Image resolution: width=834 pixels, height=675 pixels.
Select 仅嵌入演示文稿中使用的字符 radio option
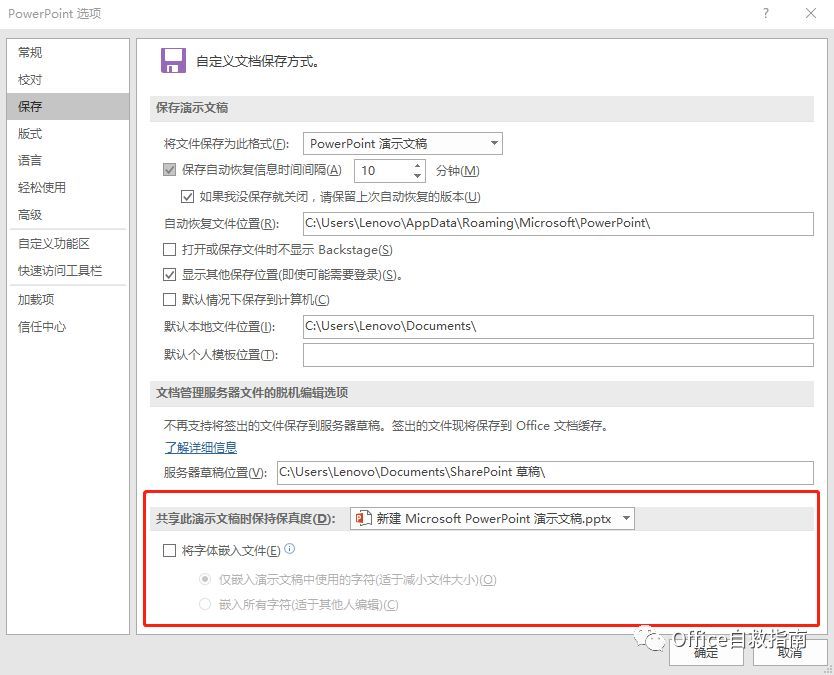pyautogui.click(x=205, y=579)
